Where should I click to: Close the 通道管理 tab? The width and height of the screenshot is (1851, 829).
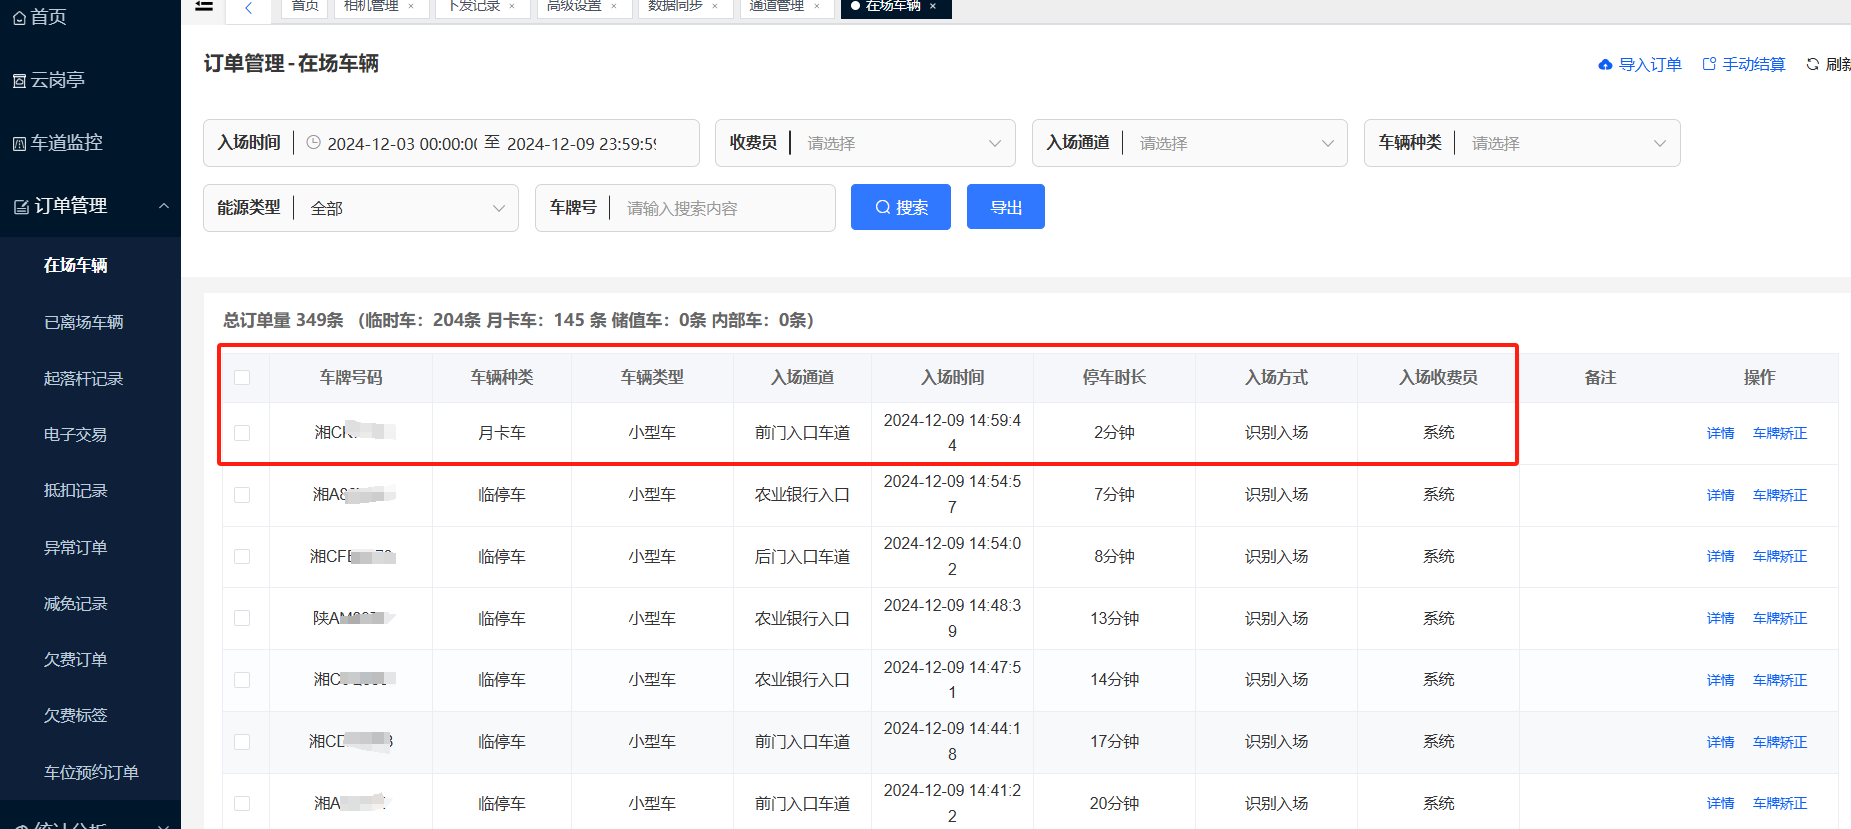[x=817, y=6]
